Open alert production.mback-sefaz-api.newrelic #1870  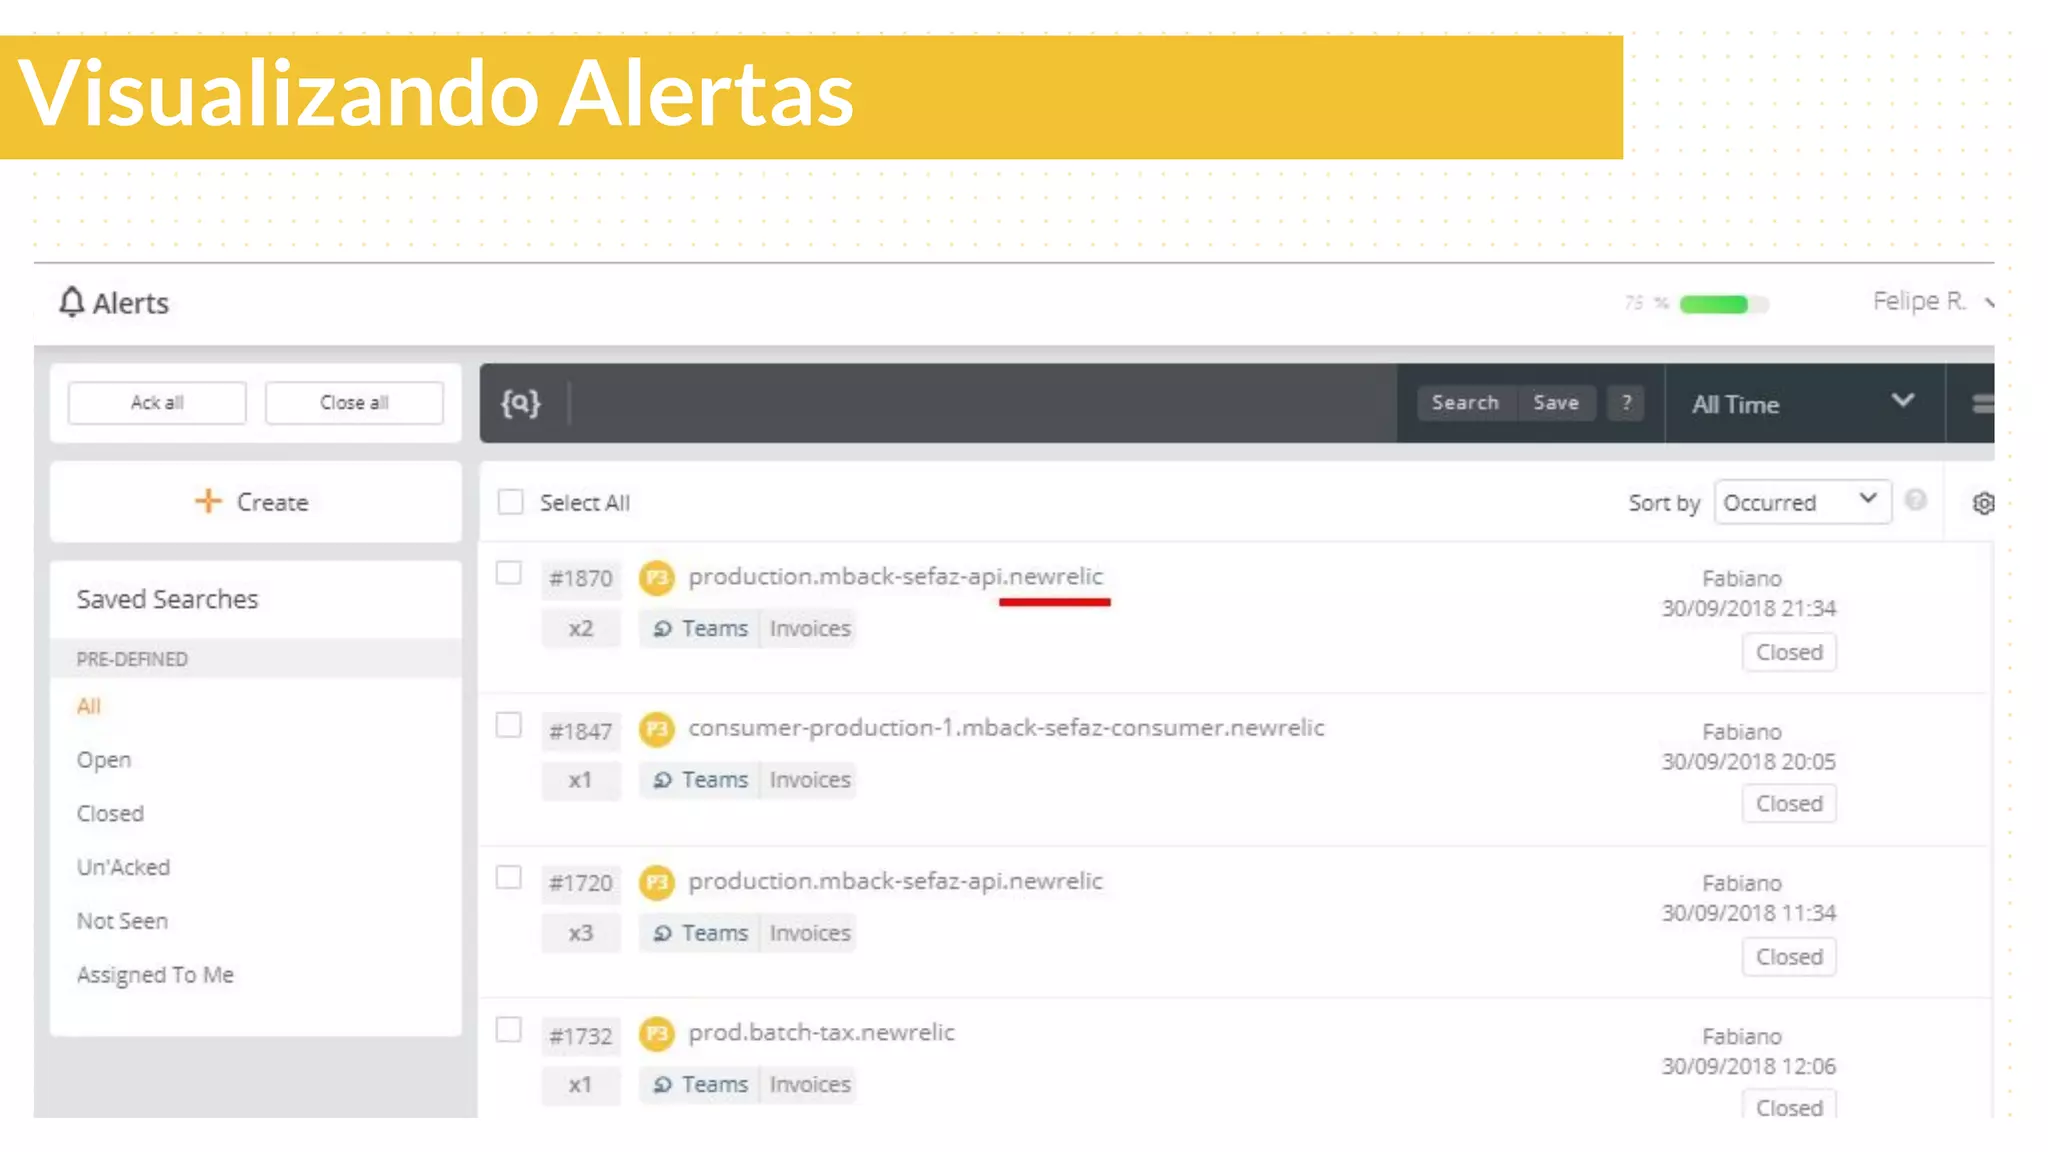coord(895,577)
